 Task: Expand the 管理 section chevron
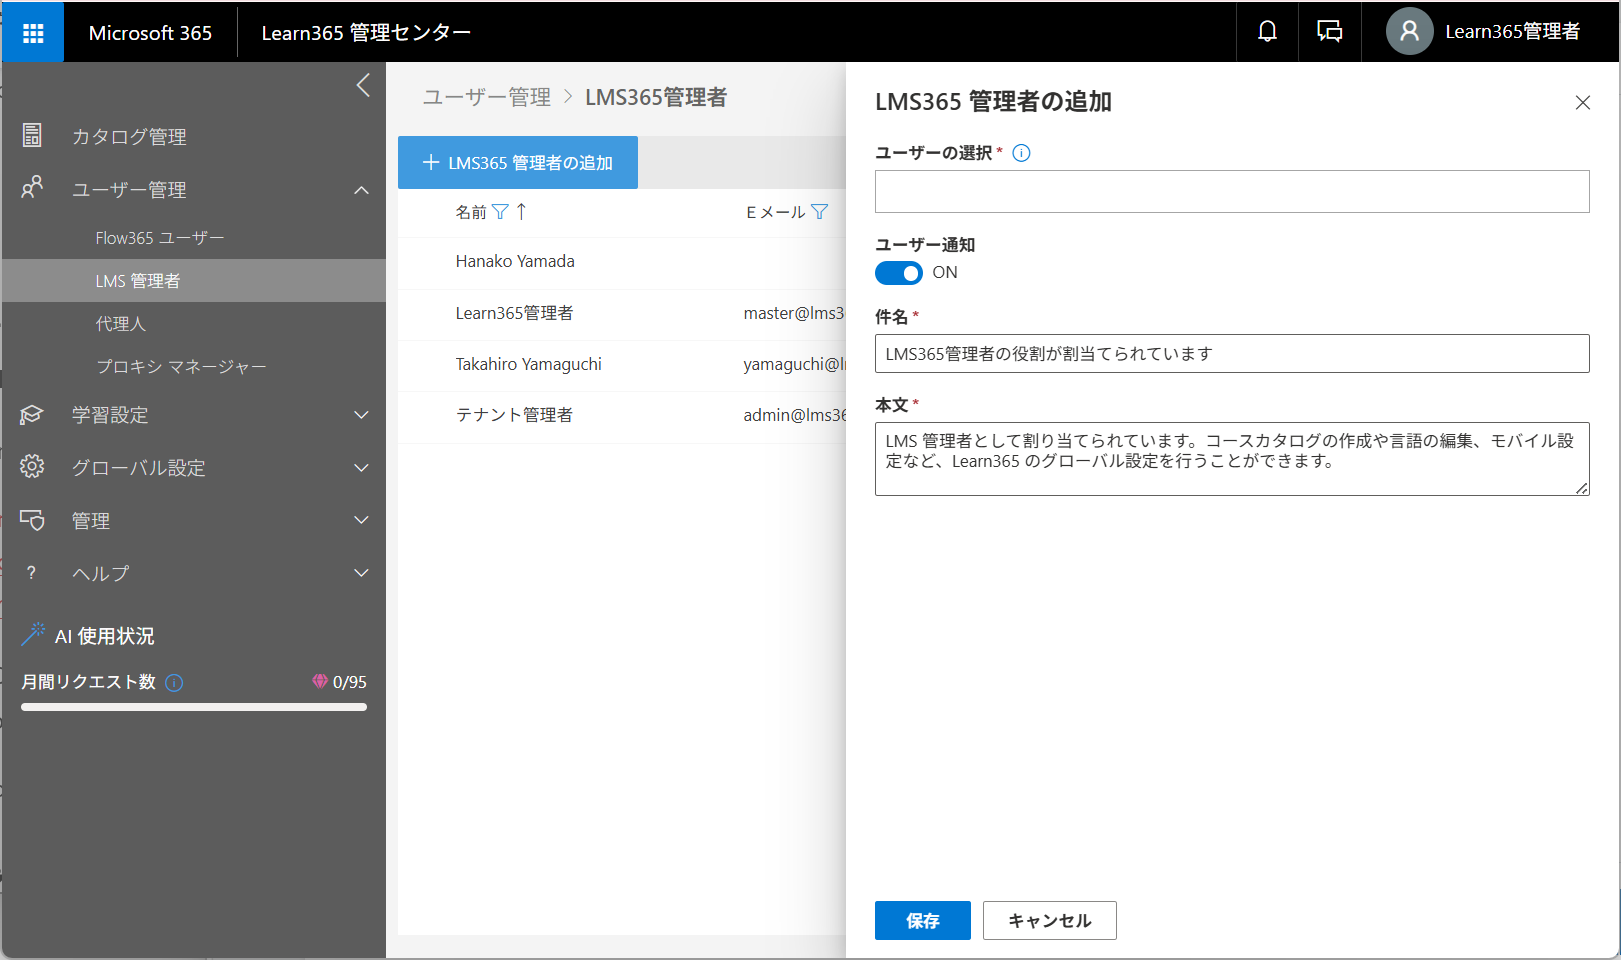coord(362,520)
